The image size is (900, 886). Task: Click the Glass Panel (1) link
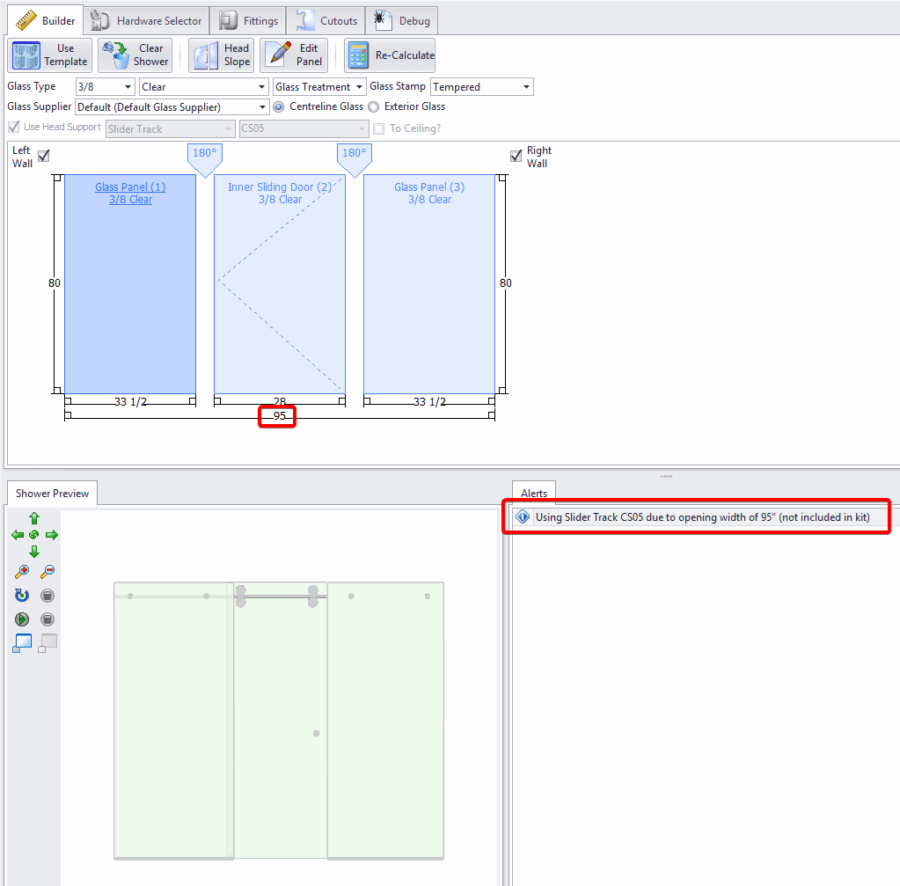[x=130, y=187]
